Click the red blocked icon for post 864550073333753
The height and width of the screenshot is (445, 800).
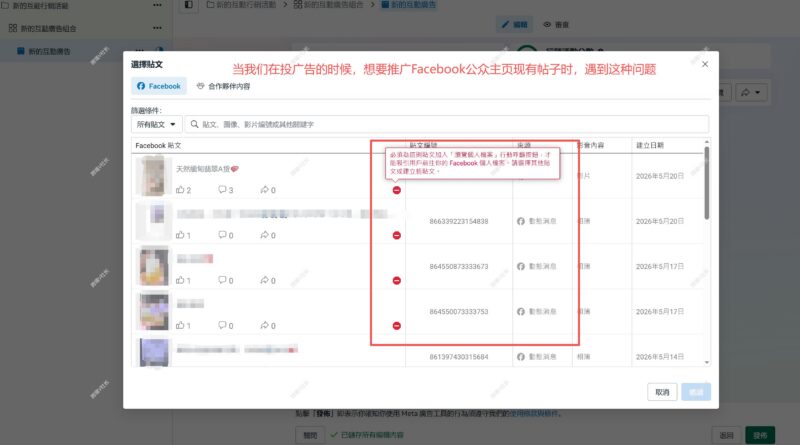(396, 326)
